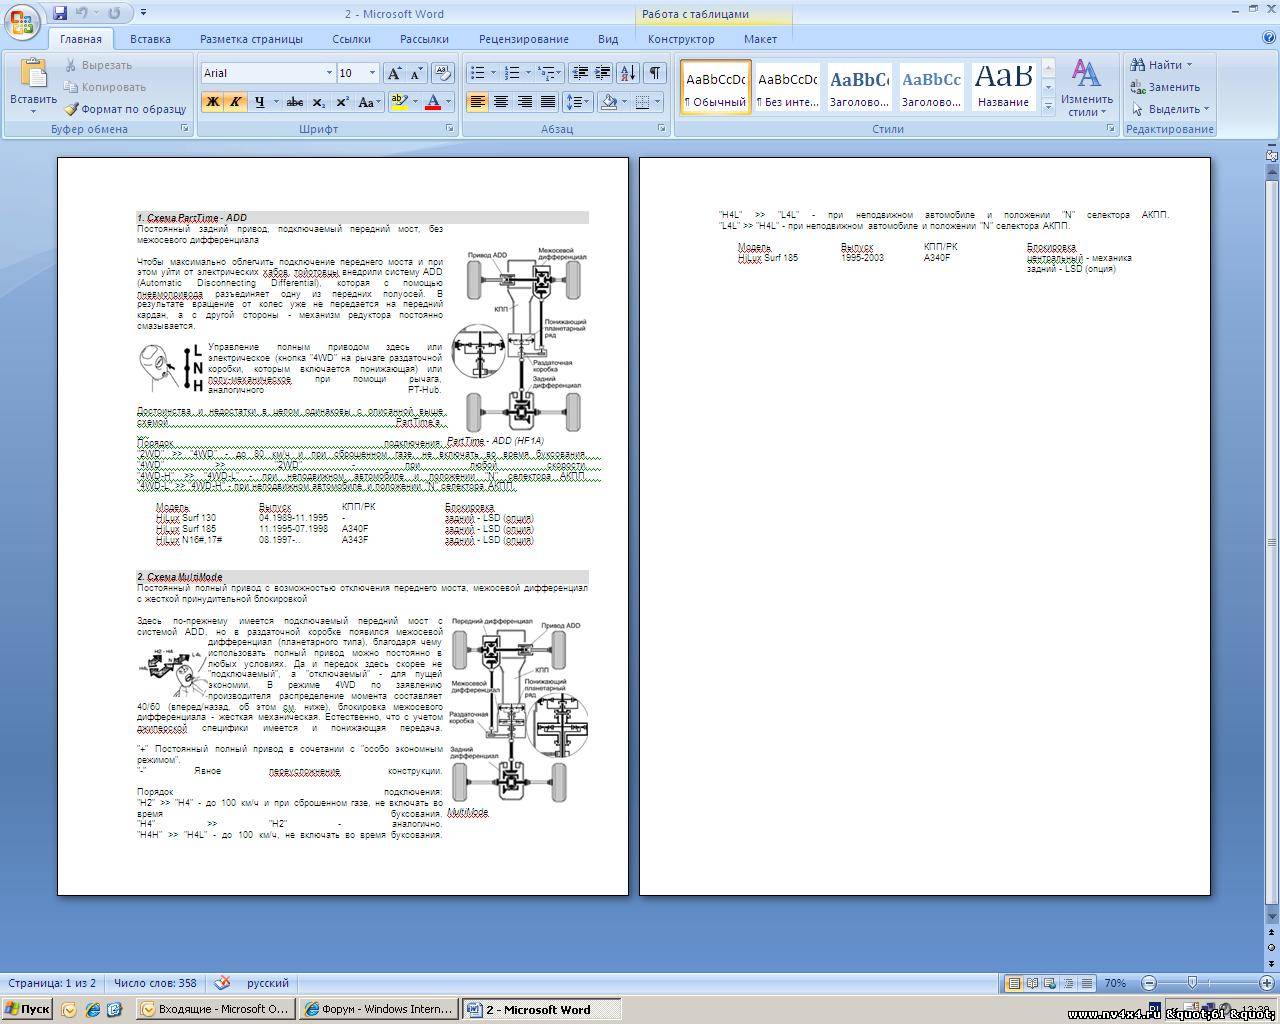Apply superscript formatting
The width and height of the screenshot is (1280, 1024).
pos(342,102)
